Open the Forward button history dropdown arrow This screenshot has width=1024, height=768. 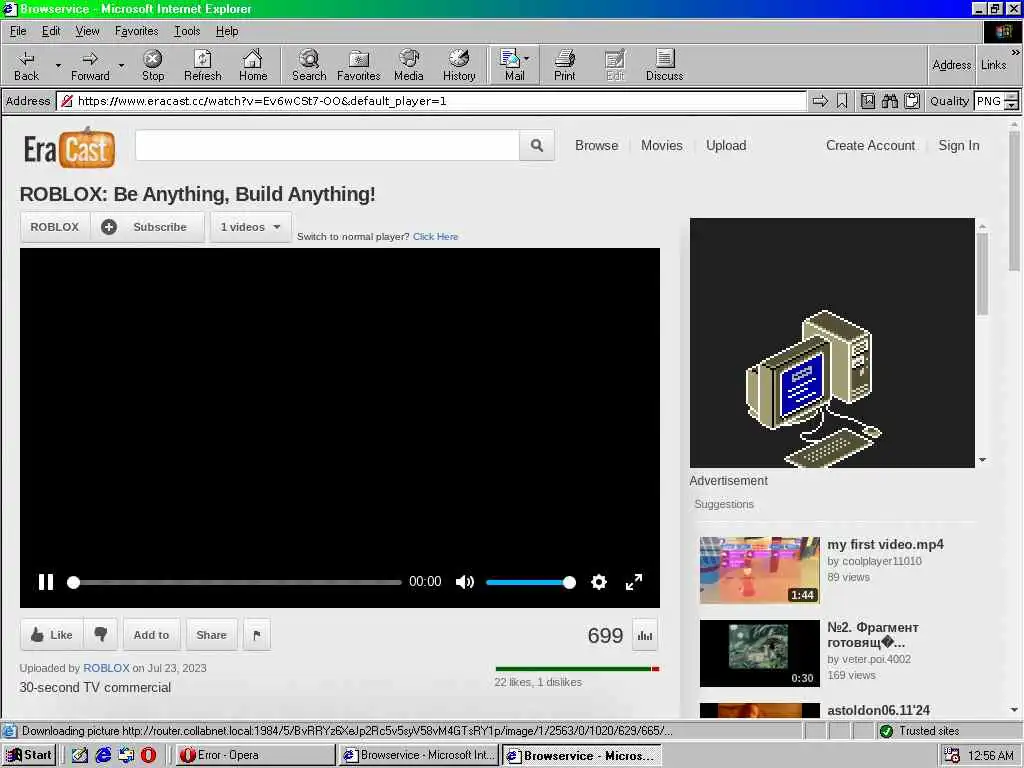pyautogui.click(x=121, y=65)
